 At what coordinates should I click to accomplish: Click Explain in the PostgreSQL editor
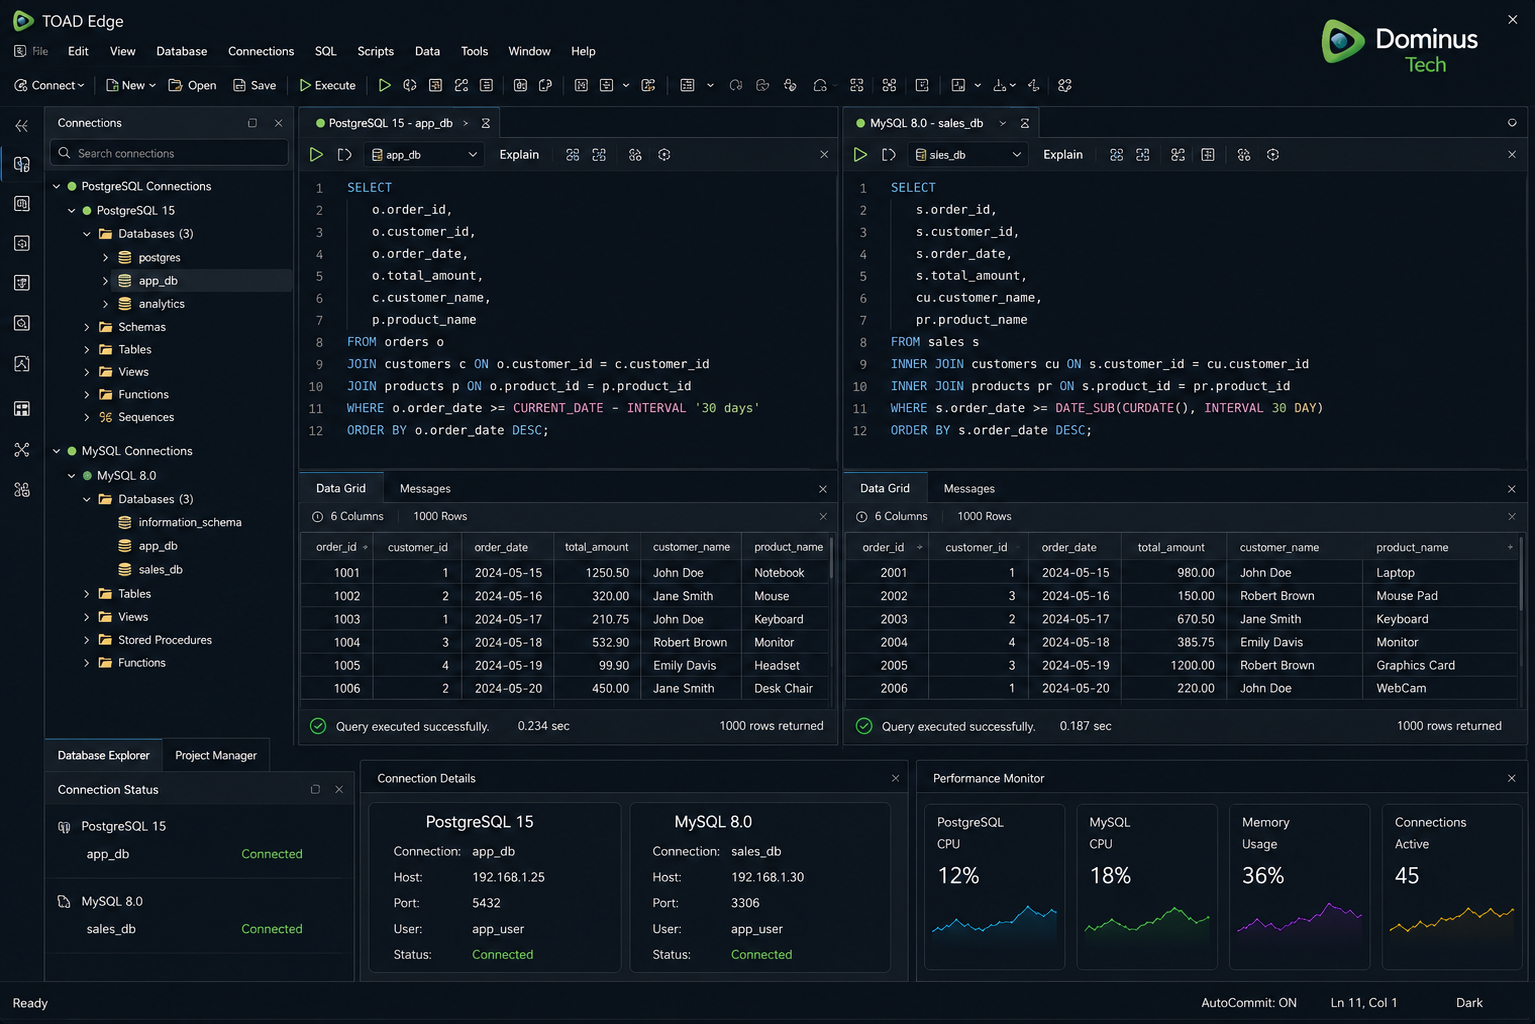[519, 155]
